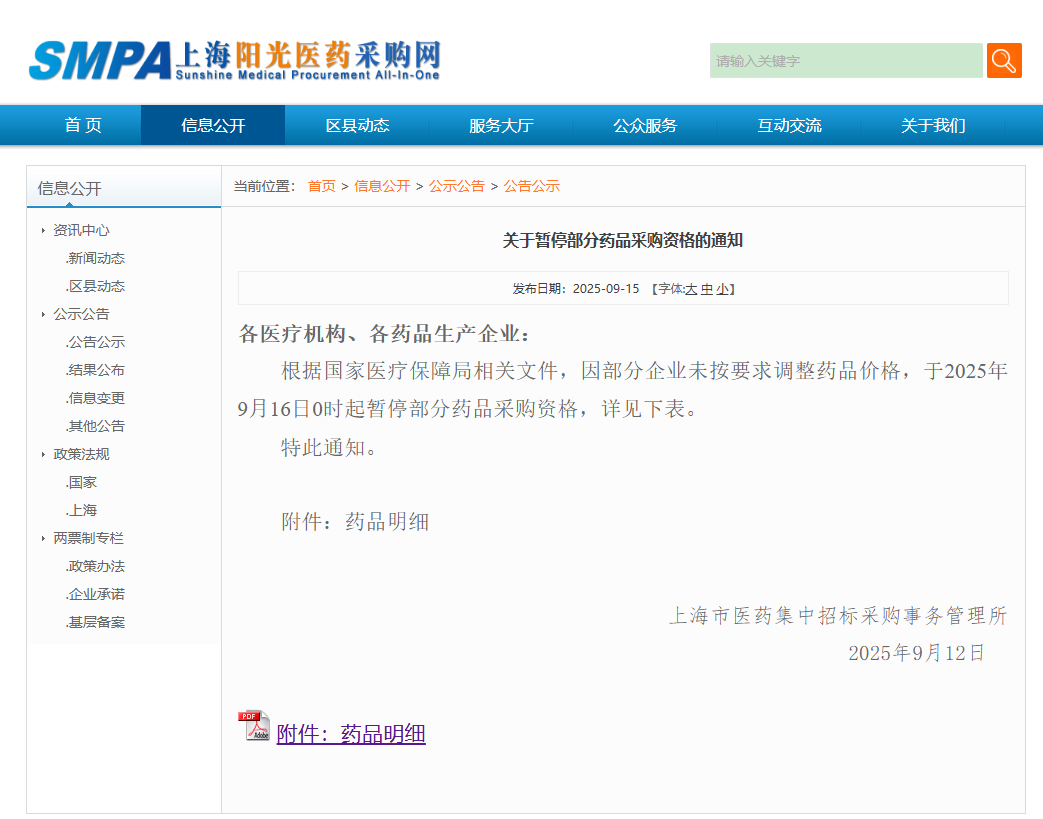This screenshot has width=1043, height=819.
Task: Collapse the 公示公告 sidebar section
Action: coord(43,315)
